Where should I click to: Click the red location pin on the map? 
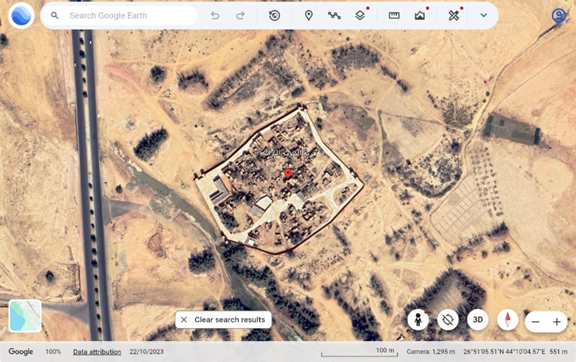pos(288,174)
